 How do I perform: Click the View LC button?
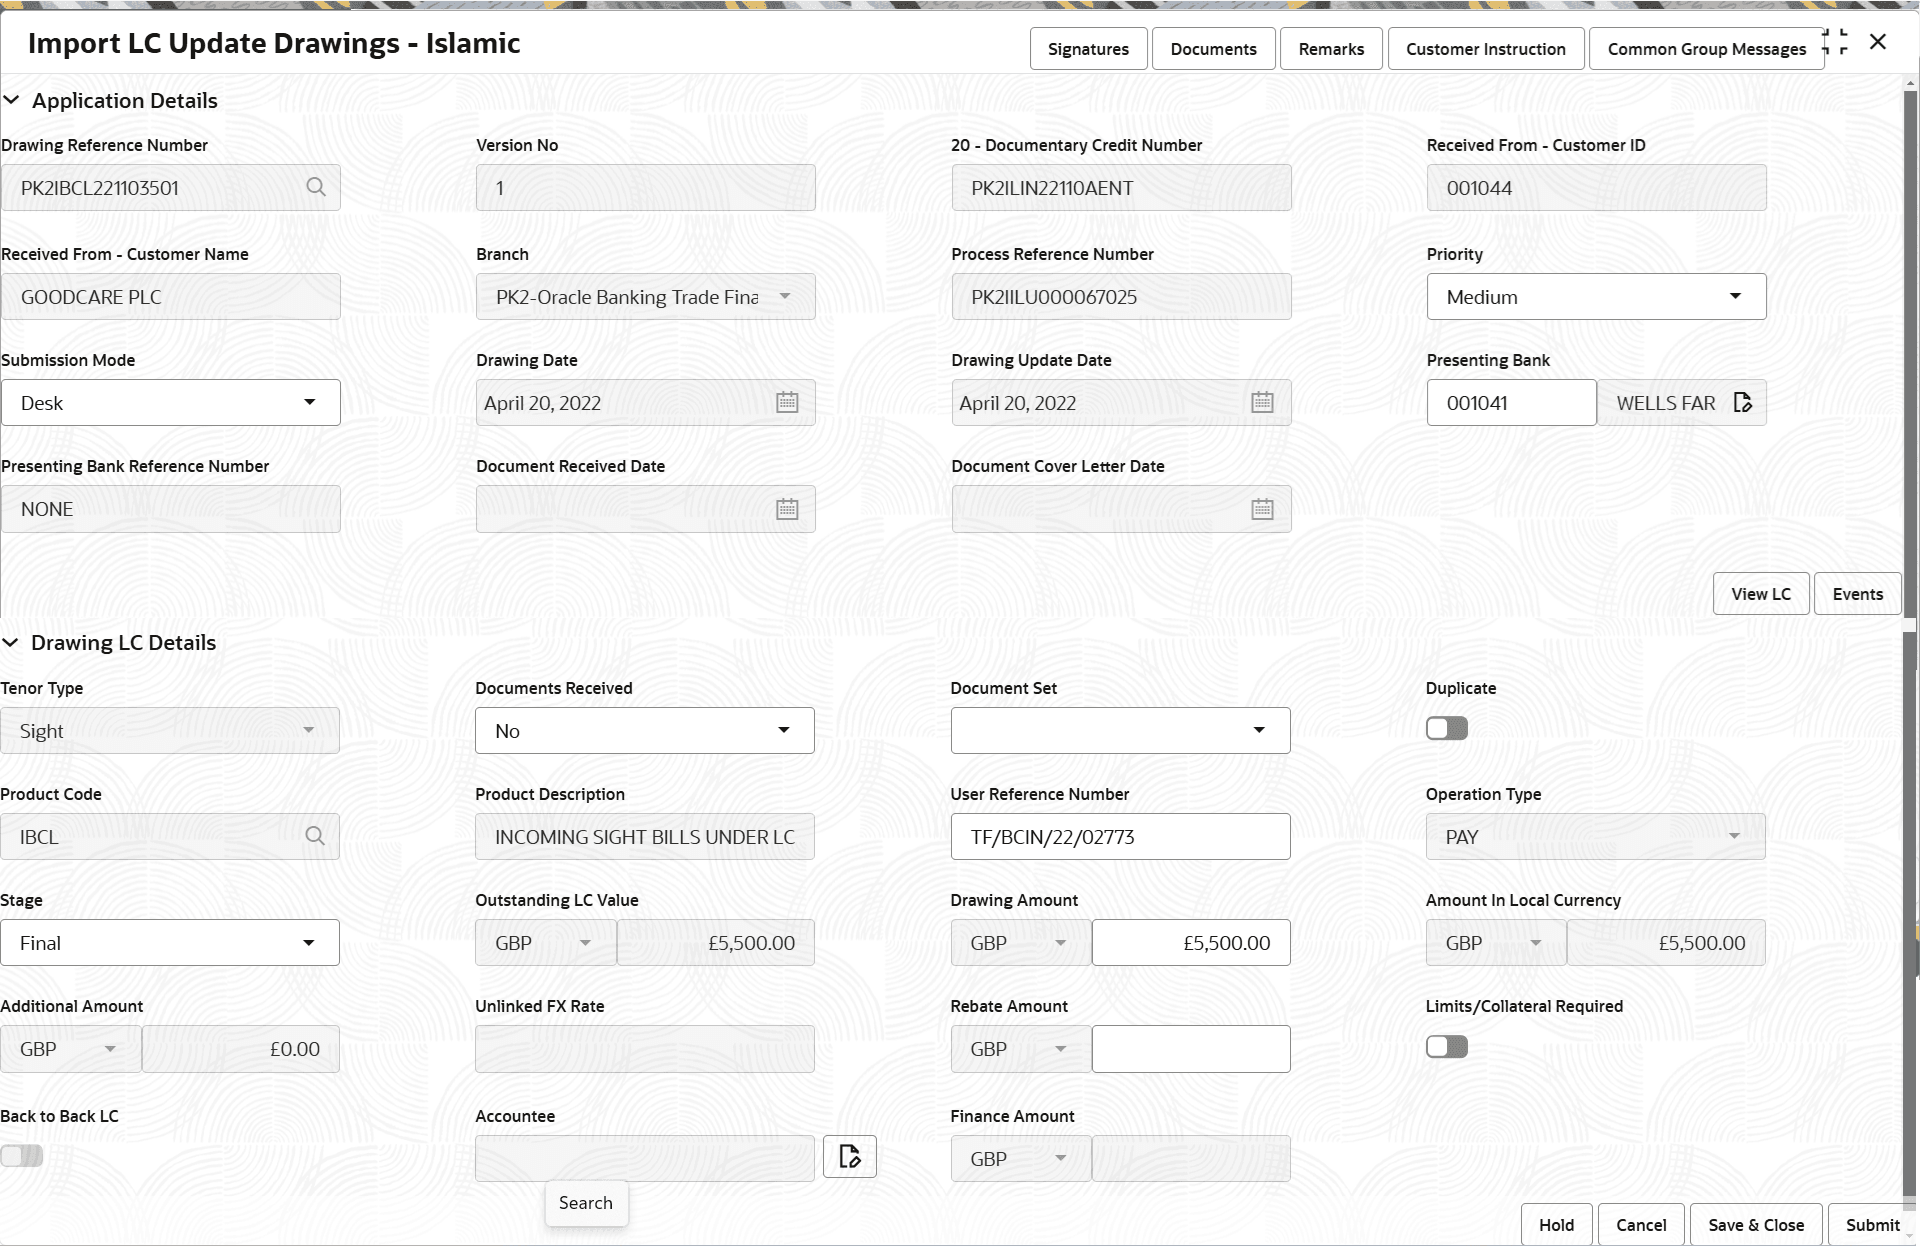1760,593
